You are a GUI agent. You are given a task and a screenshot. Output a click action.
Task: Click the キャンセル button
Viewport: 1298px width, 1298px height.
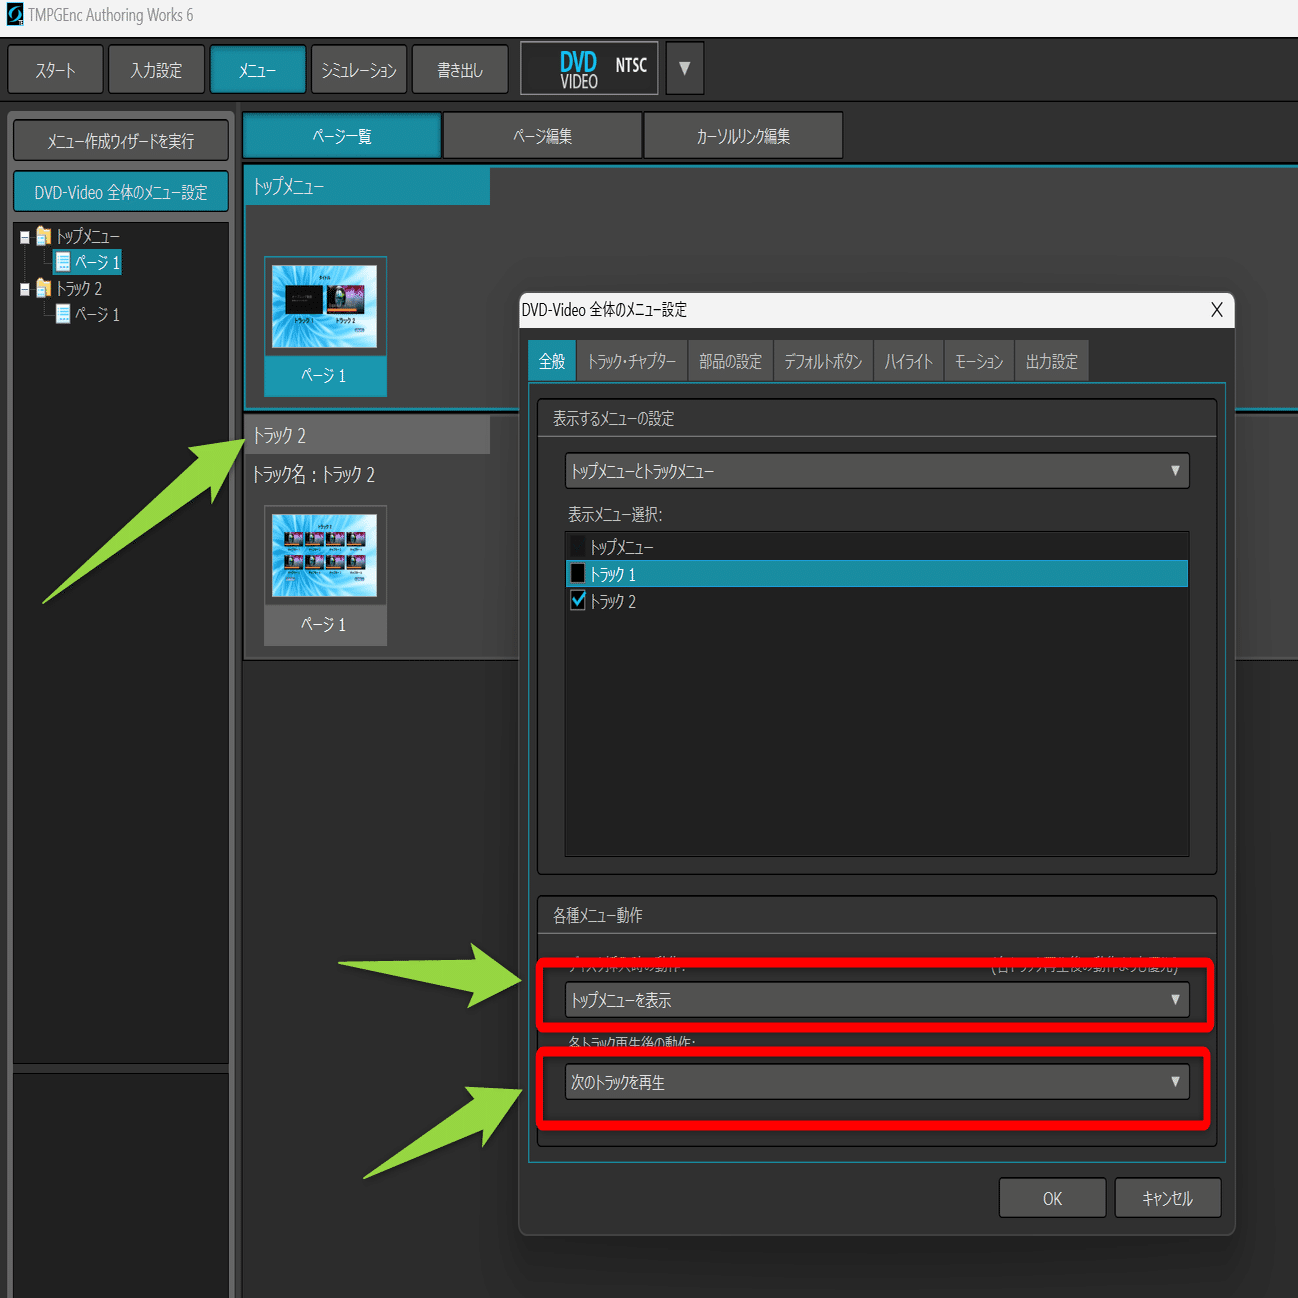[x=1168, y=1198]
